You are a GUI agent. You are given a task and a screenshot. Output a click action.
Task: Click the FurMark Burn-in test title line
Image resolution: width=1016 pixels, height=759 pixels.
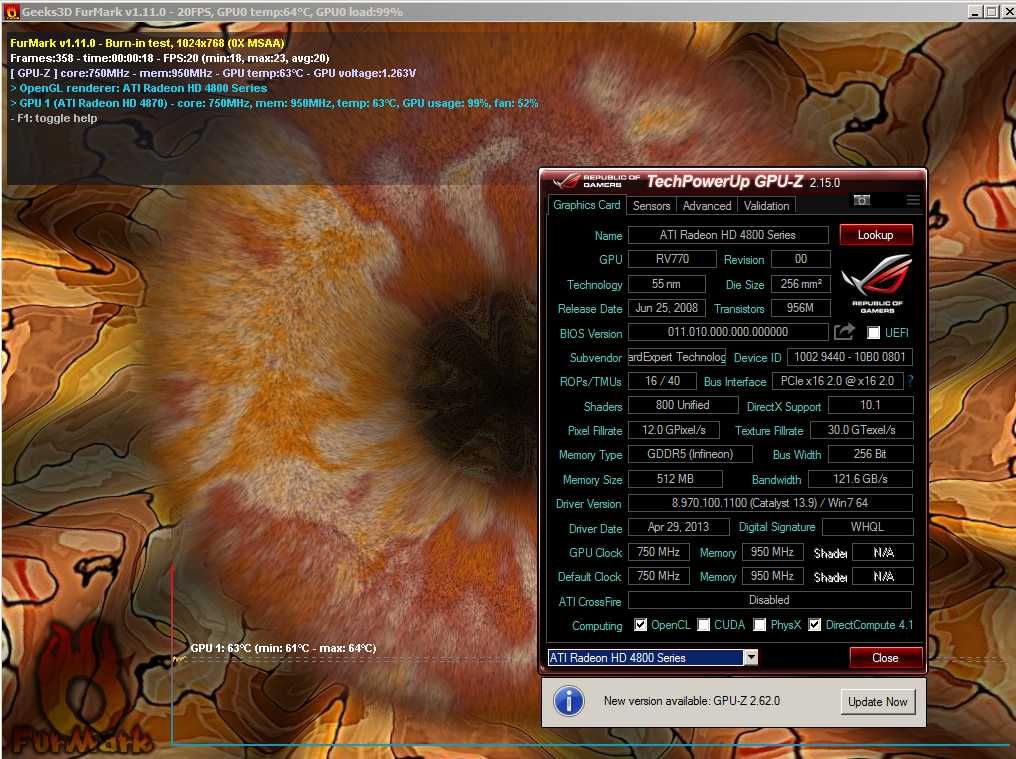coord(147,43)
